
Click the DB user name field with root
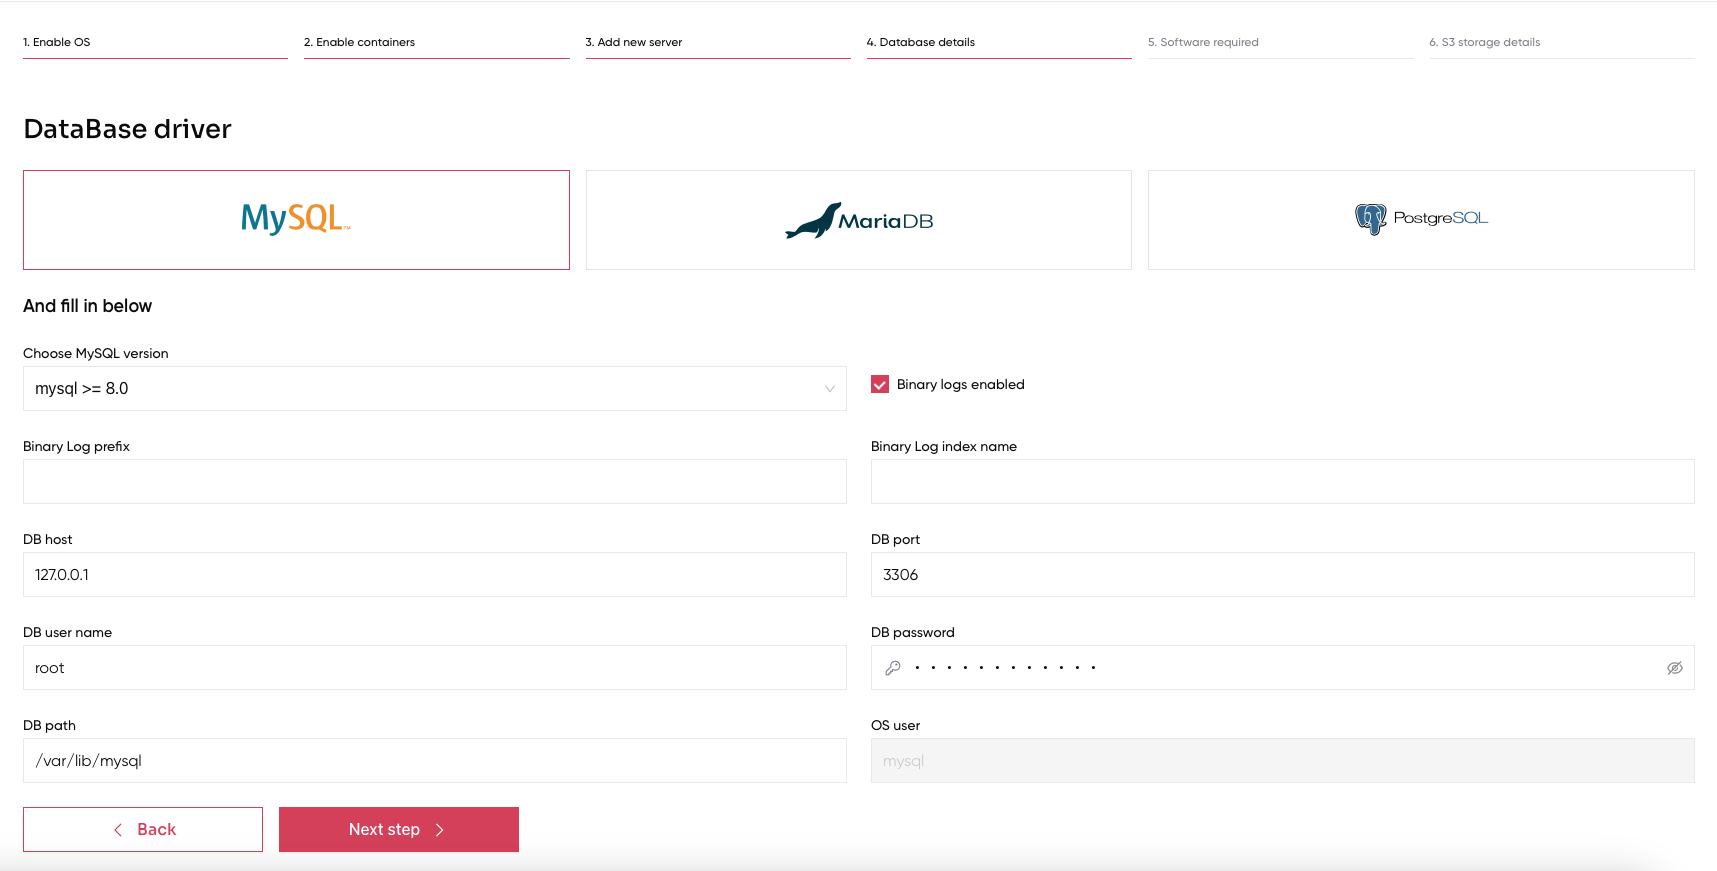coord(435,667)
